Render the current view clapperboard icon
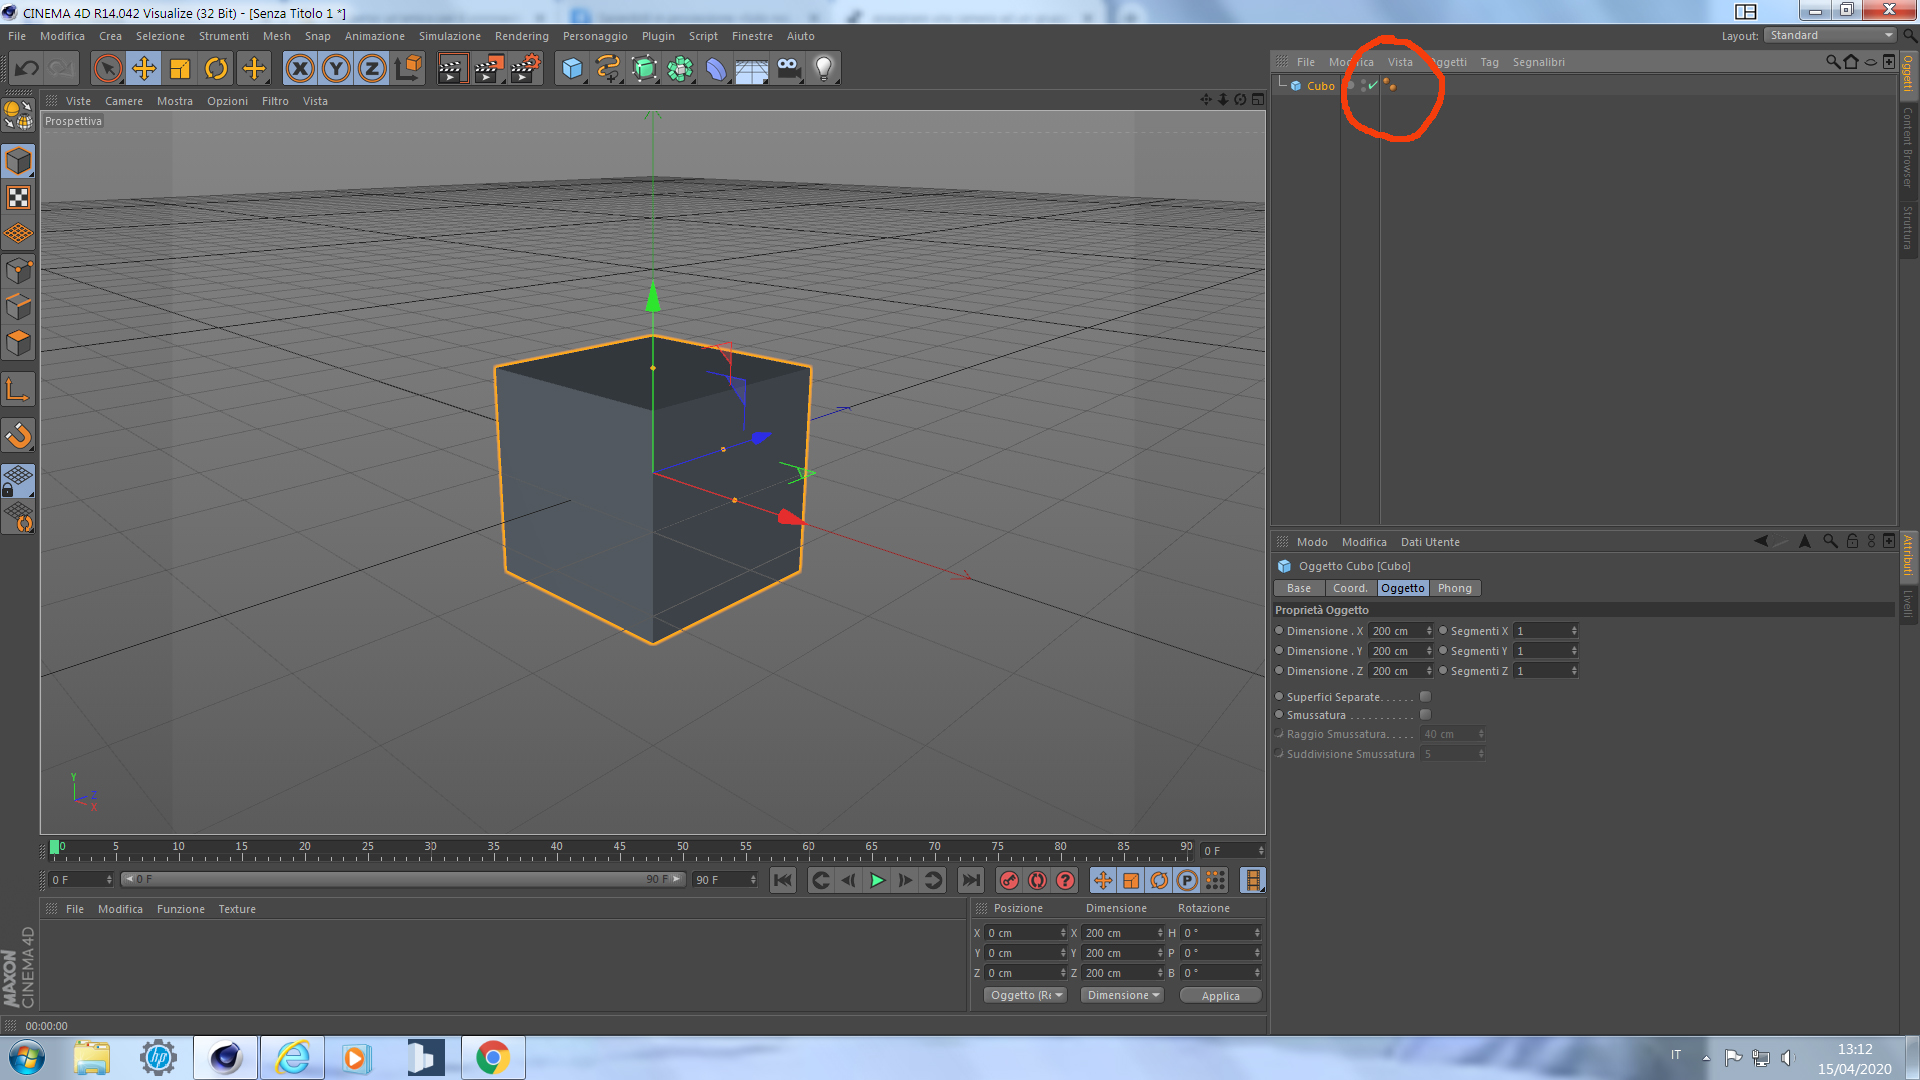Screen dimensions: 1920x1080 tap(452, 68)
